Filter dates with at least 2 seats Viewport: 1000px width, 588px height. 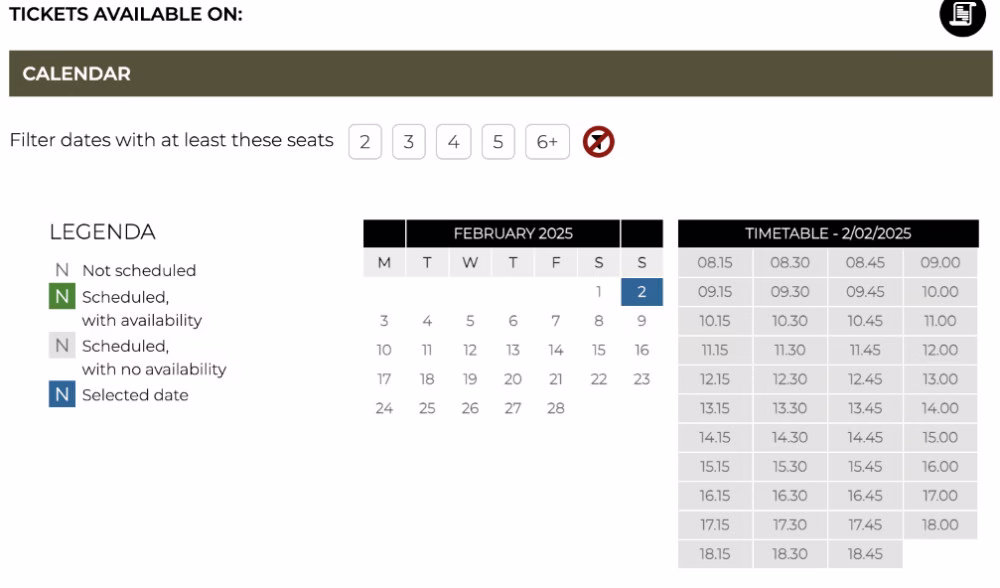pyautogui.click(x=365, y=142)
